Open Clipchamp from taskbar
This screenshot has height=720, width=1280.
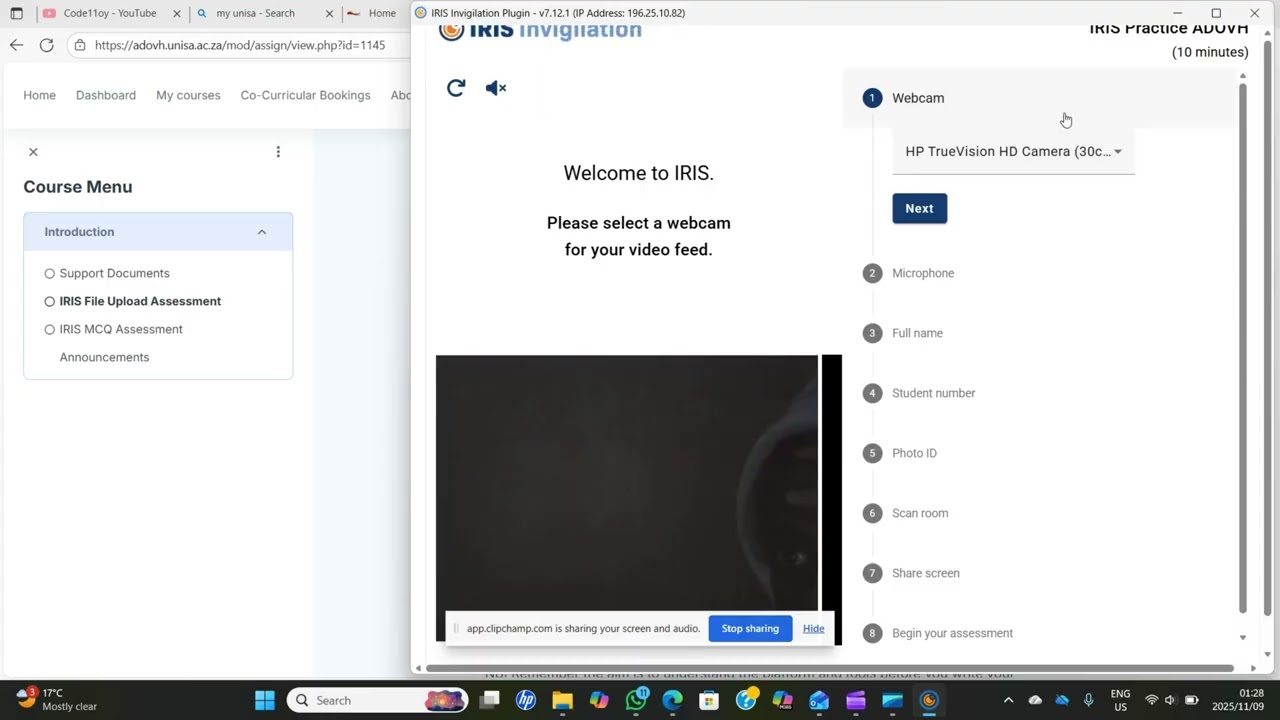(856, 700)
